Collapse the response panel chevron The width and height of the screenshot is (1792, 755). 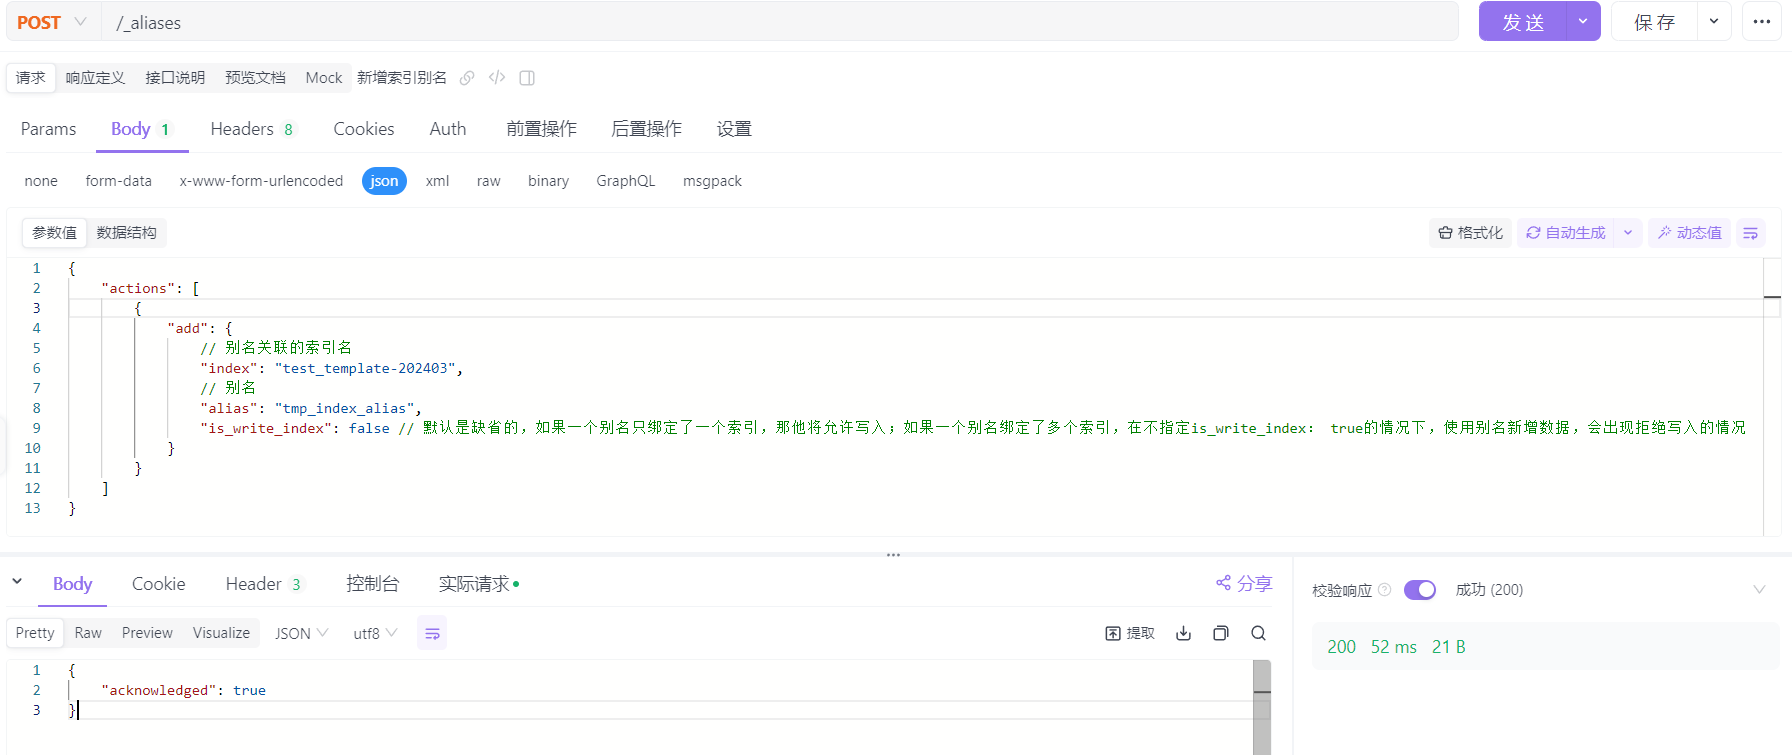coord(17,581)
